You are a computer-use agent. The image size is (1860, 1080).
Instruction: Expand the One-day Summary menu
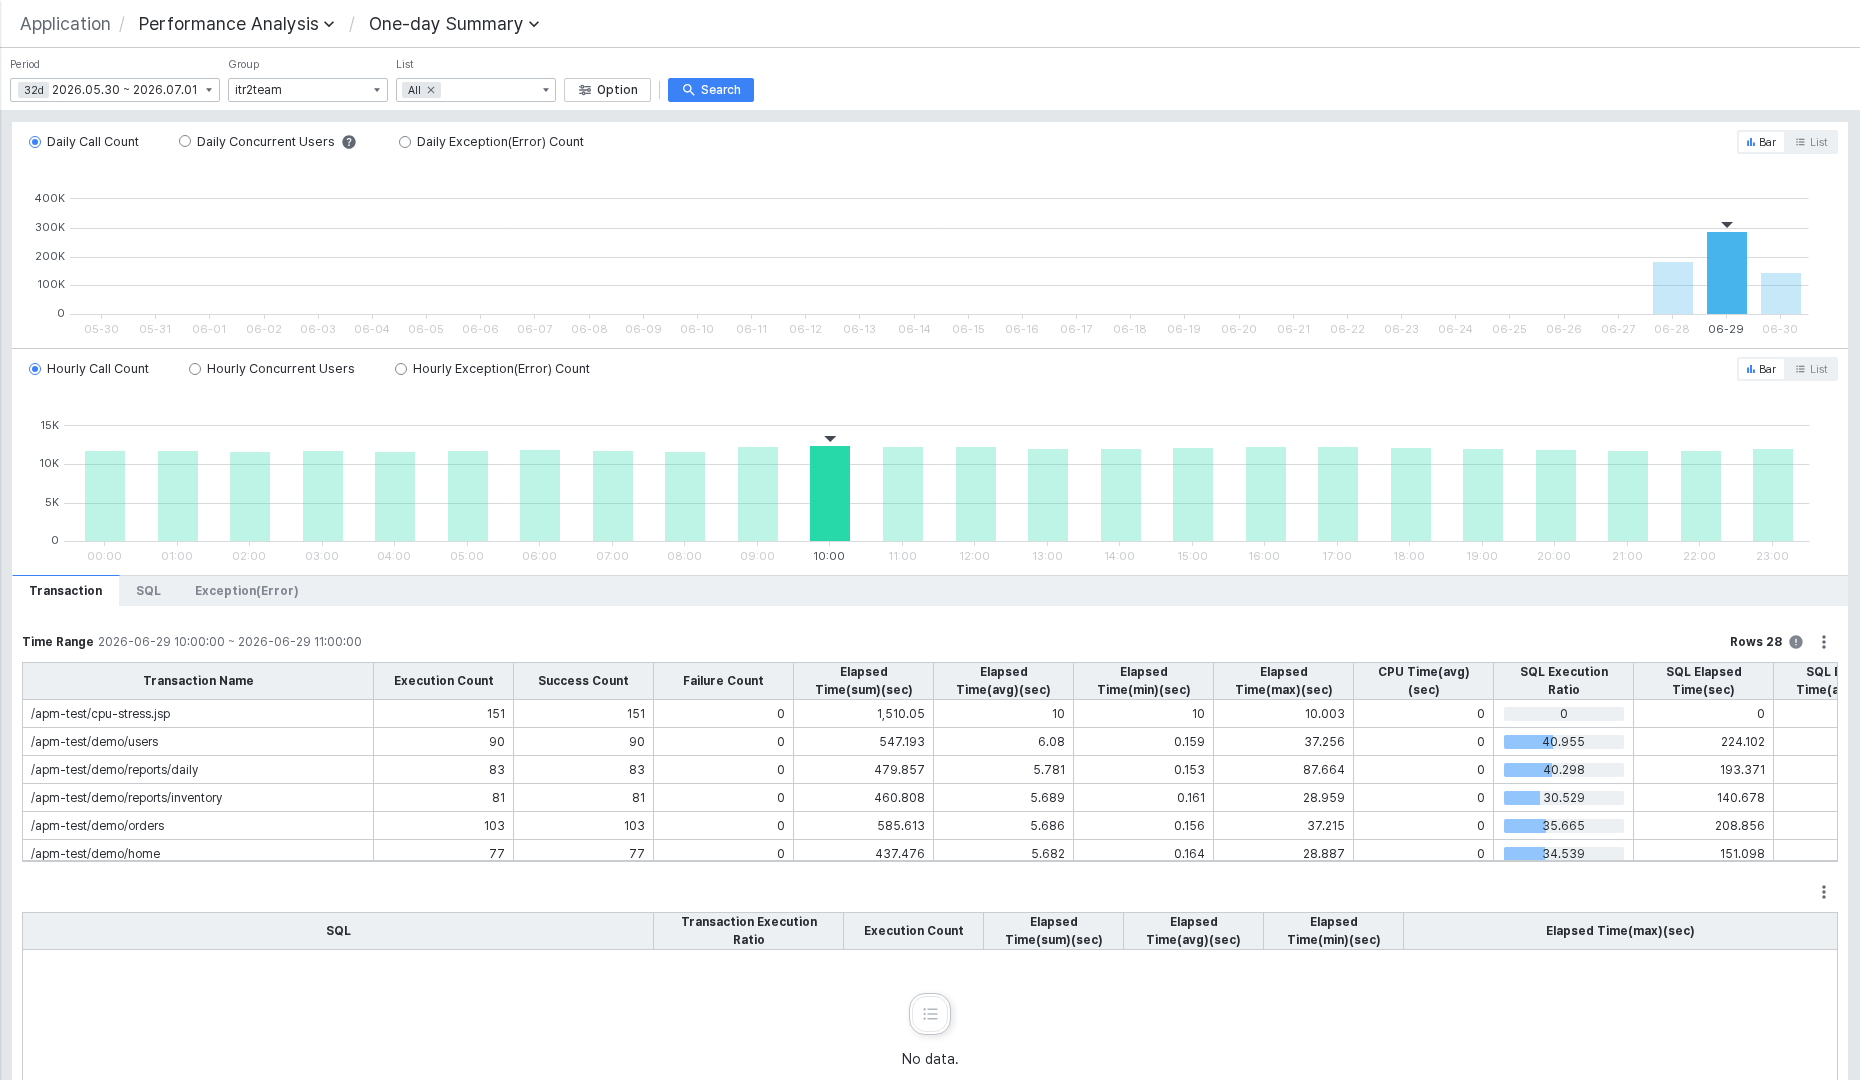[x=454, y=24]
